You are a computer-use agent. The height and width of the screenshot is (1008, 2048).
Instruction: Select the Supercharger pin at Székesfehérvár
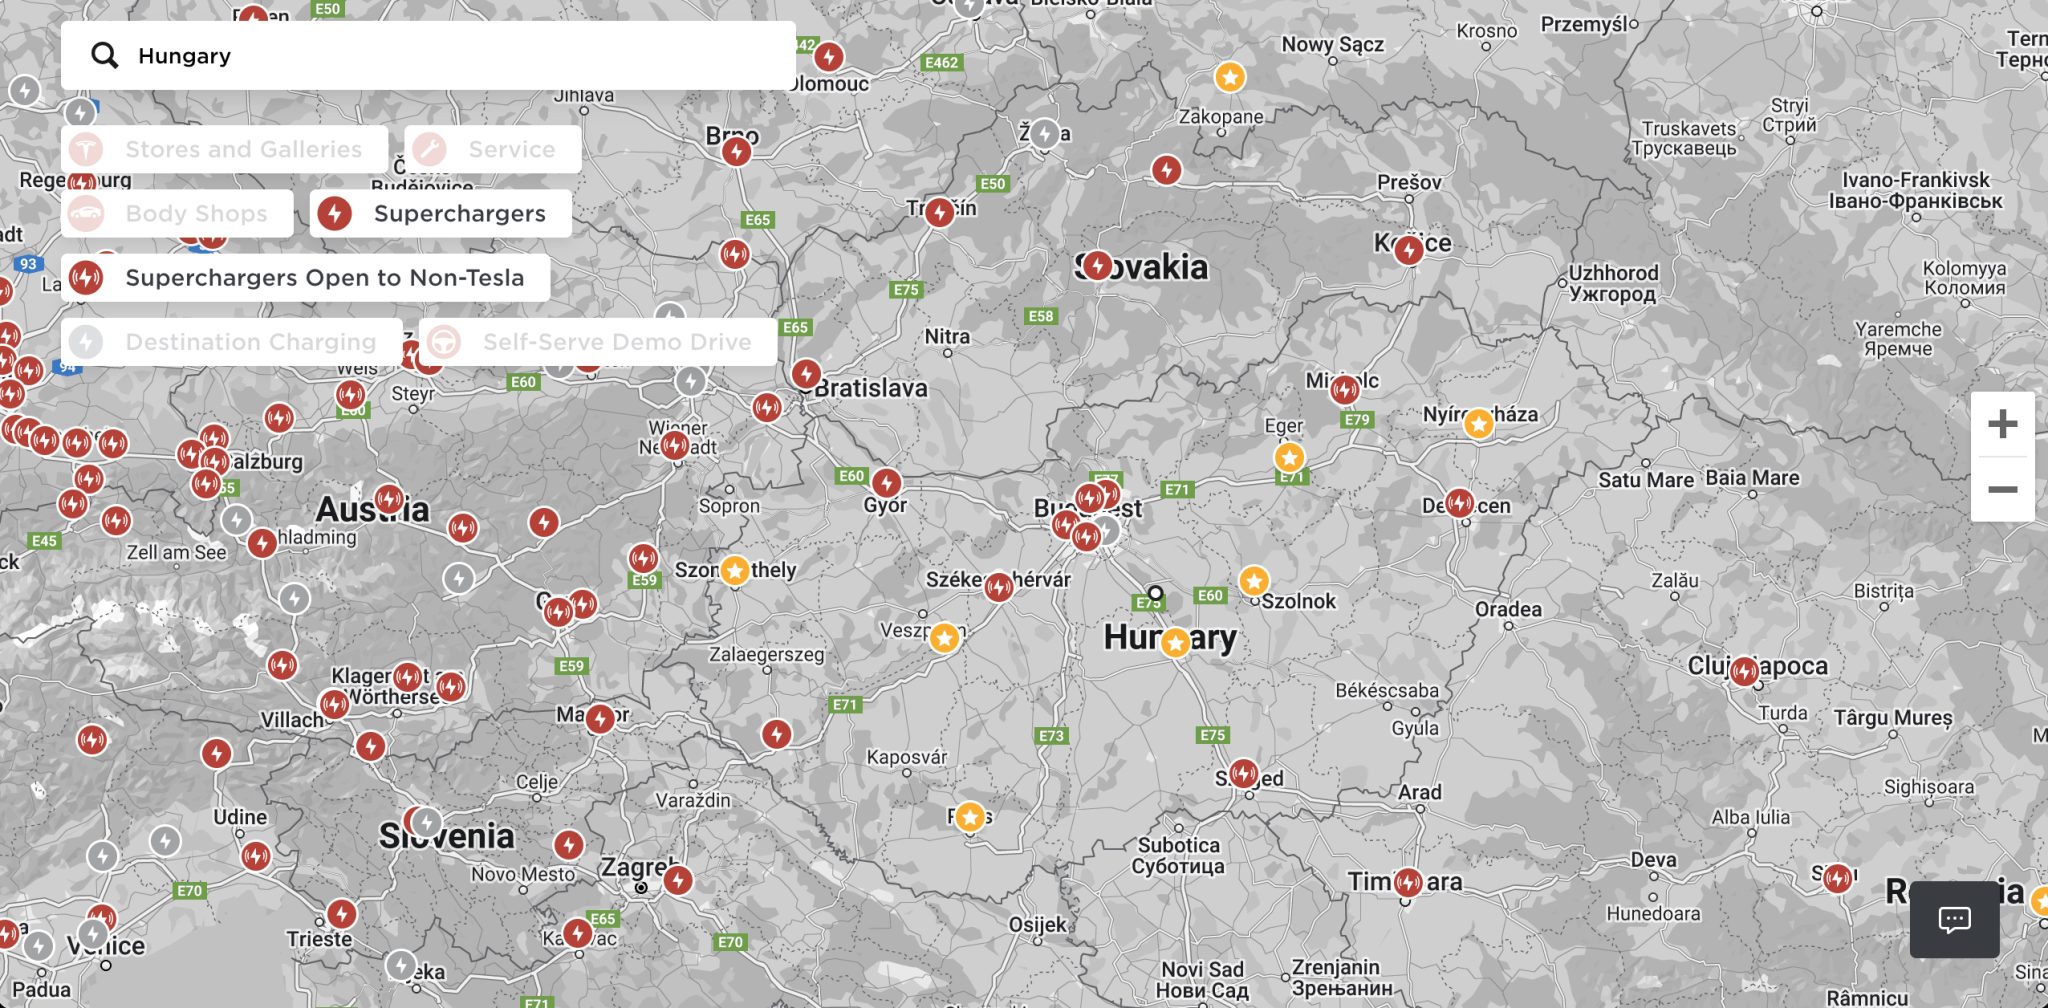pos(999,587)
